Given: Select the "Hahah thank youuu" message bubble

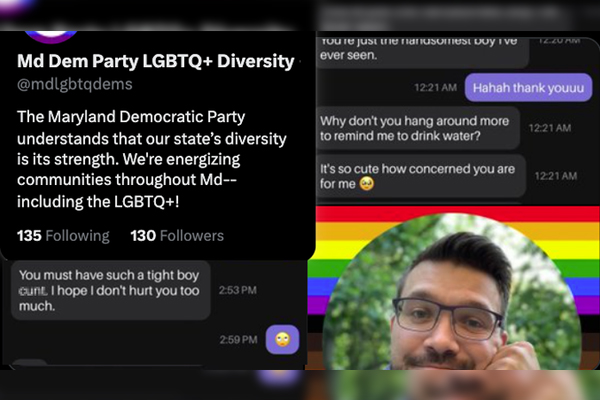Looking at the screenshot, I should [x=528, y=88].
